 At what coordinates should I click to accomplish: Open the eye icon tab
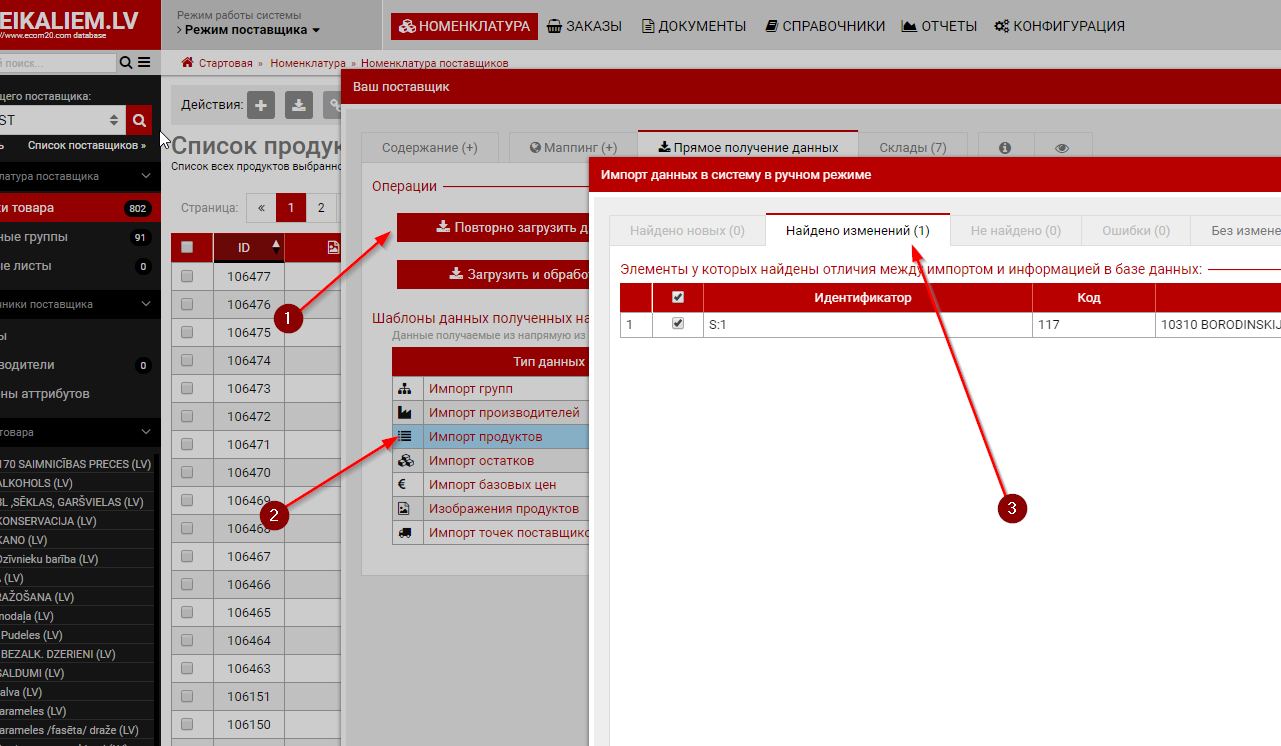[1062, 148]
